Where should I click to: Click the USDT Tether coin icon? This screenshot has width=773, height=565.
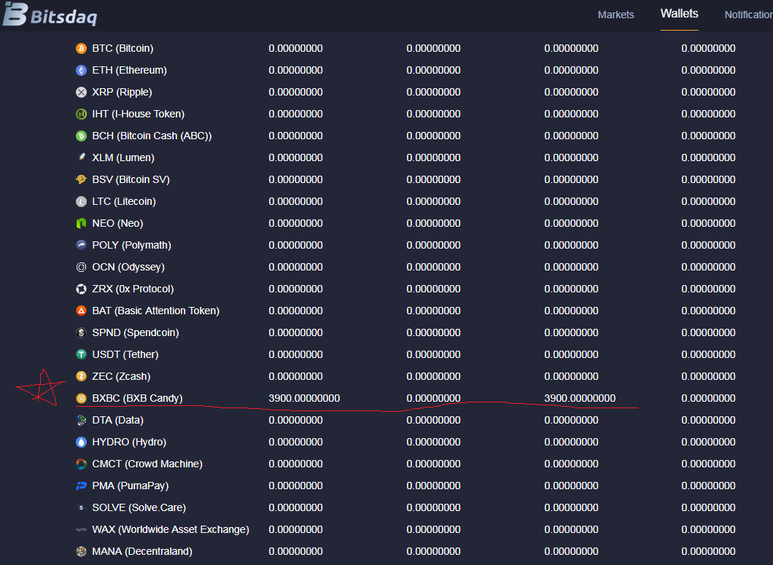[81, 354]
